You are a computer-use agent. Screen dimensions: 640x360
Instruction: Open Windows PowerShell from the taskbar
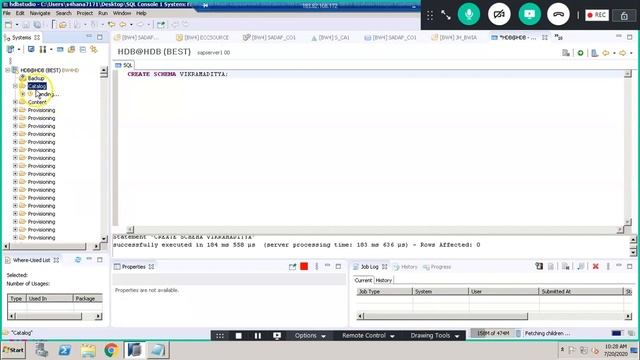64,350
